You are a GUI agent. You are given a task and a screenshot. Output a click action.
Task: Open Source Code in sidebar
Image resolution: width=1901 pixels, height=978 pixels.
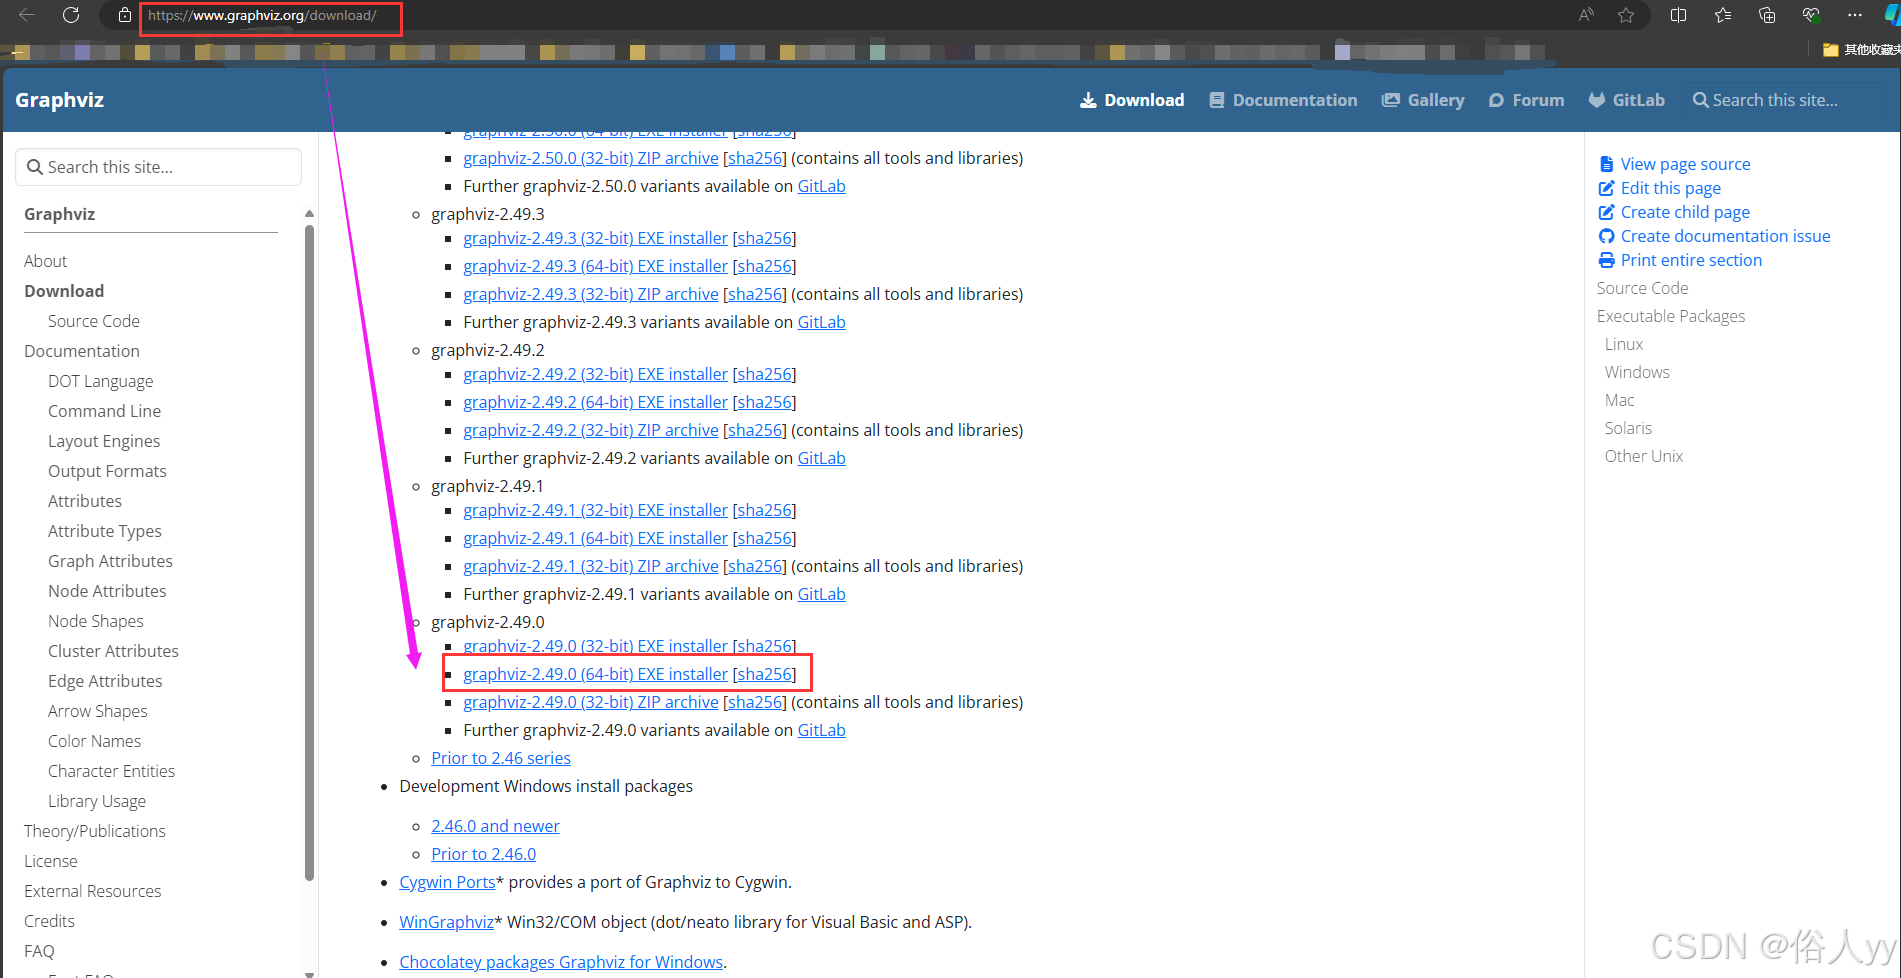tap(94, 321)
